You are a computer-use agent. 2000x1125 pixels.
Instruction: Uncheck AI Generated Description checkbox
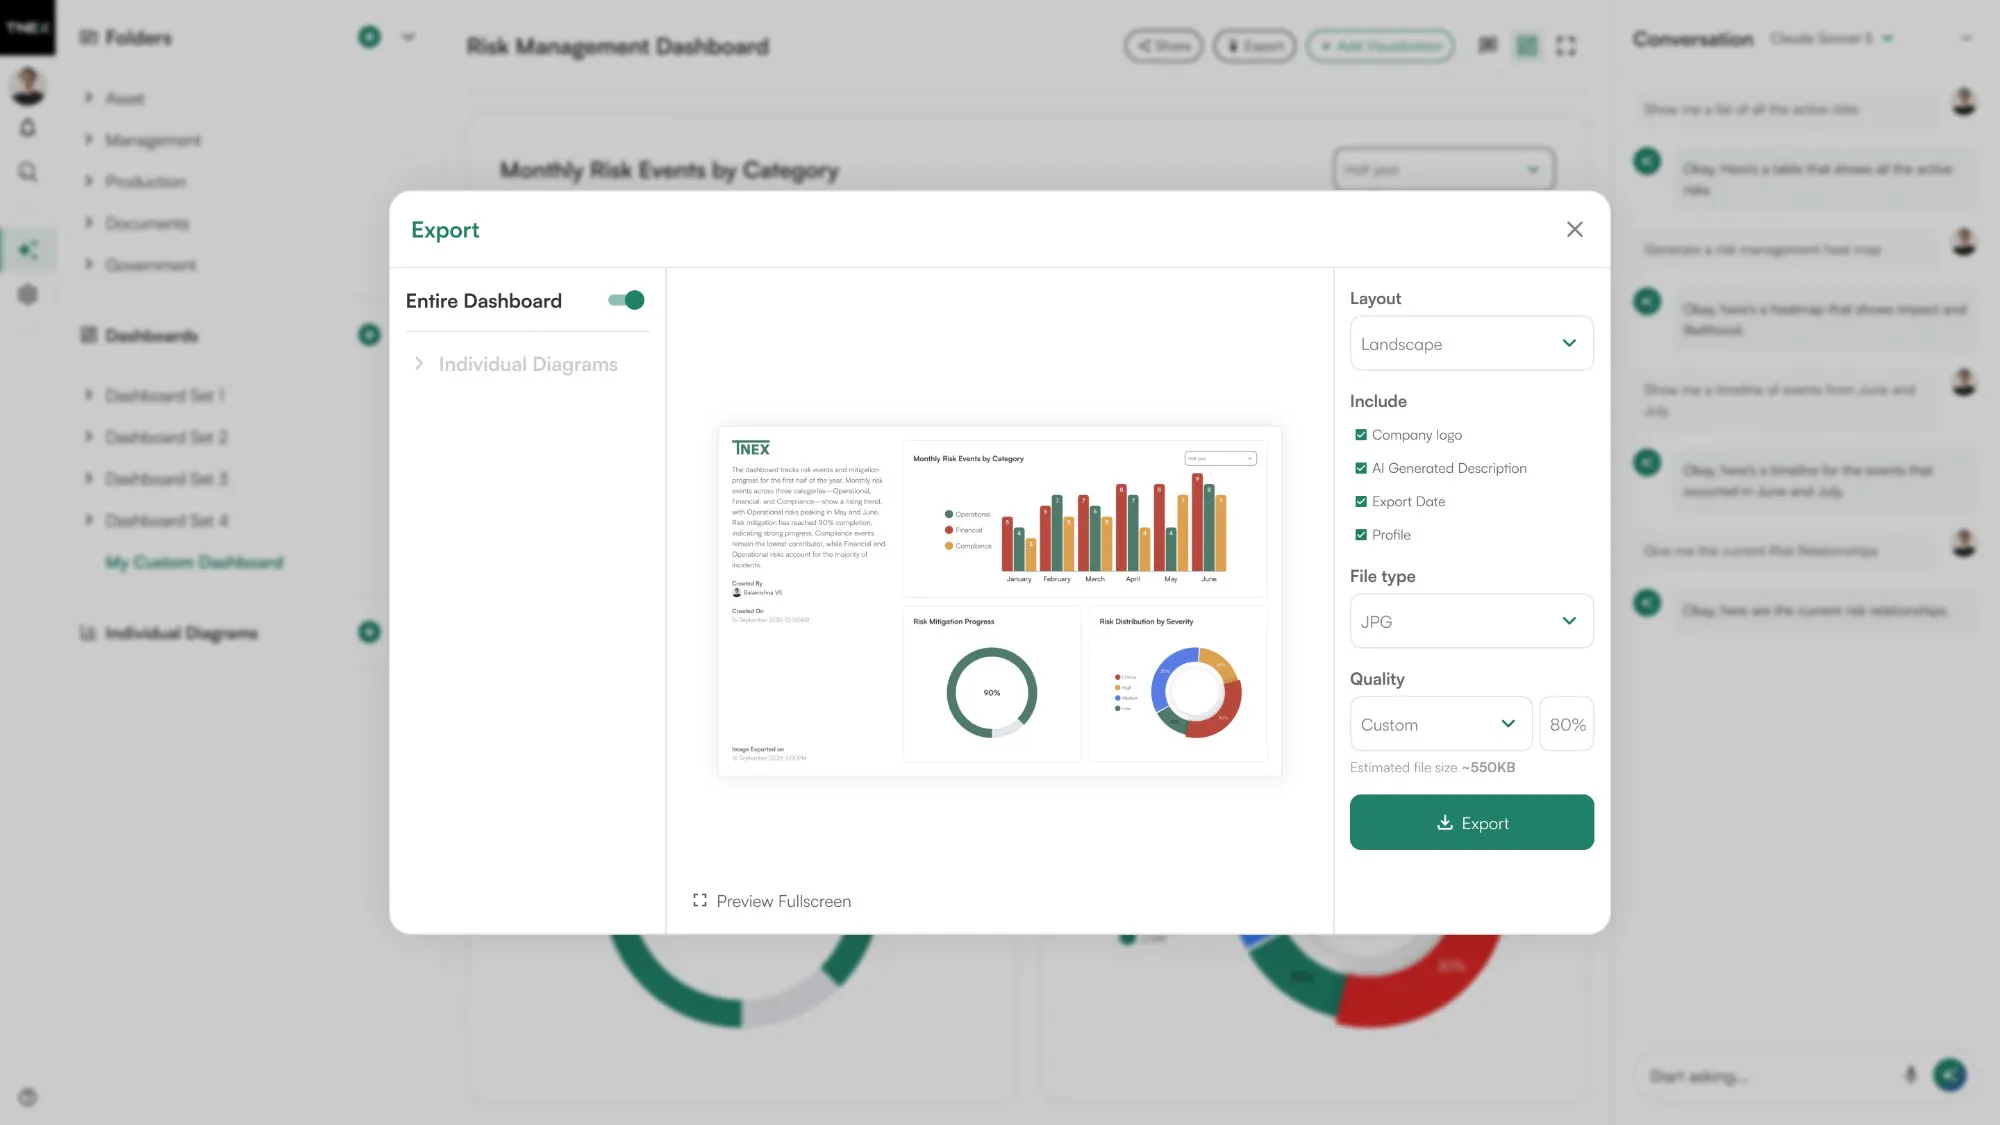(x=1361, y=468)
